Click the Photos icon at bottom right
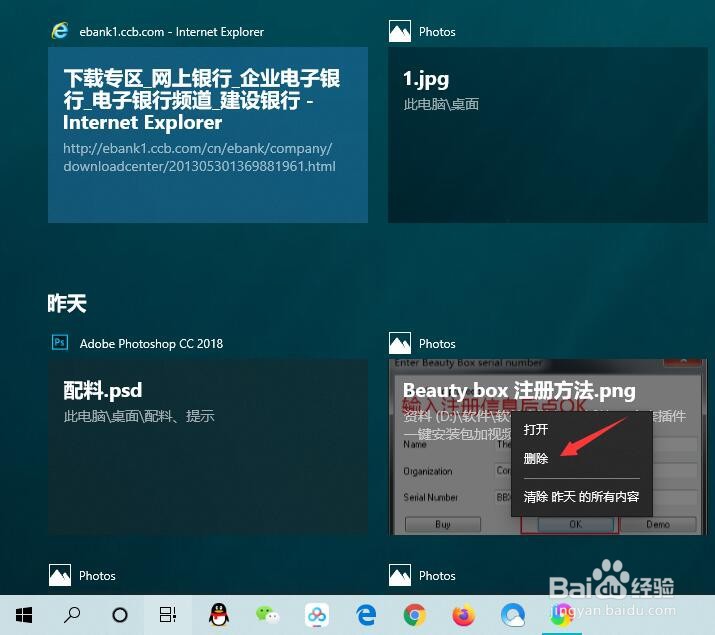The image size is (715, 635). click(x=400, y=575)
